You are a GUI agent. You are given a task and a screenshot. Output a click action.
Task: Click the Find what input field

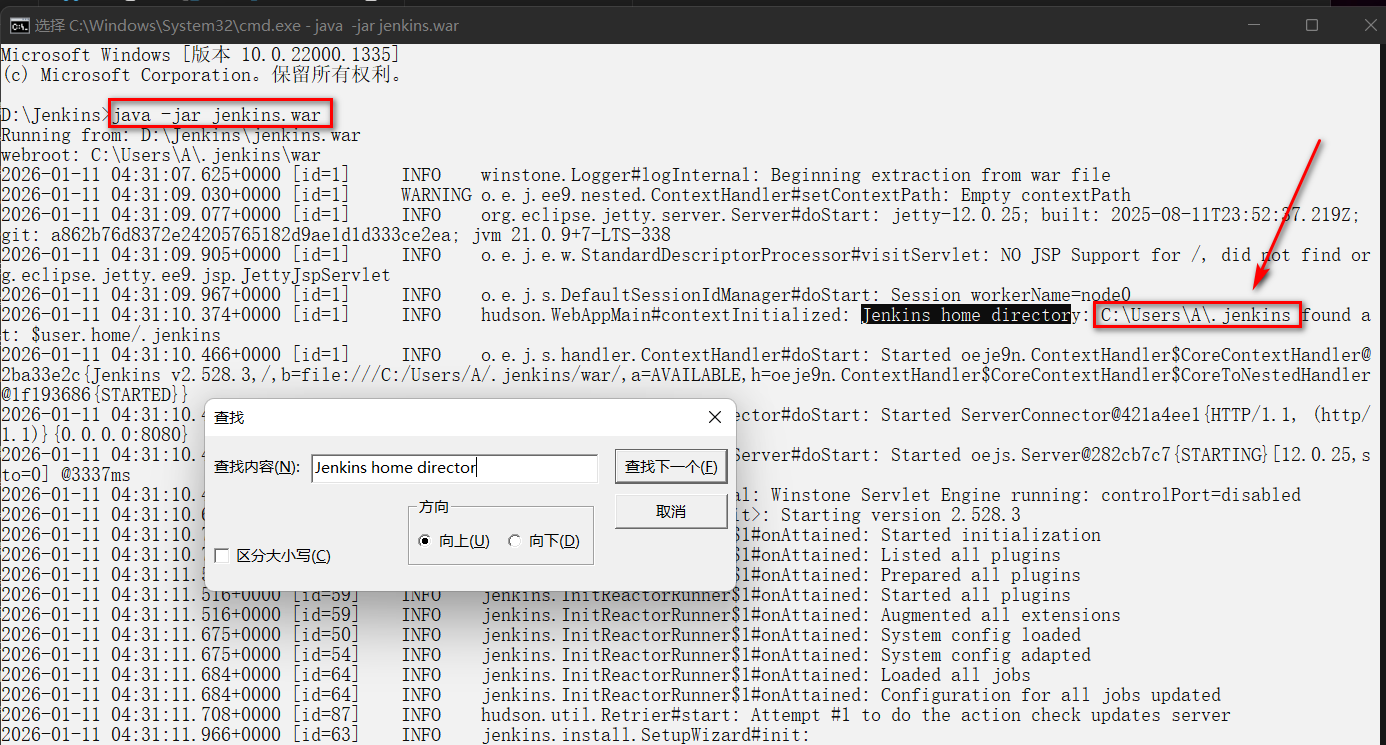point(454,467)
